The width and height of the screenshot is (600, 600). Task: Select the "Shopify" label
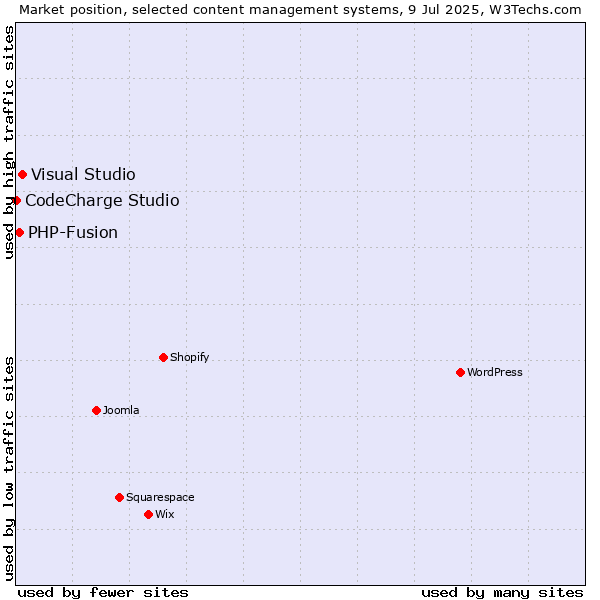189,357
